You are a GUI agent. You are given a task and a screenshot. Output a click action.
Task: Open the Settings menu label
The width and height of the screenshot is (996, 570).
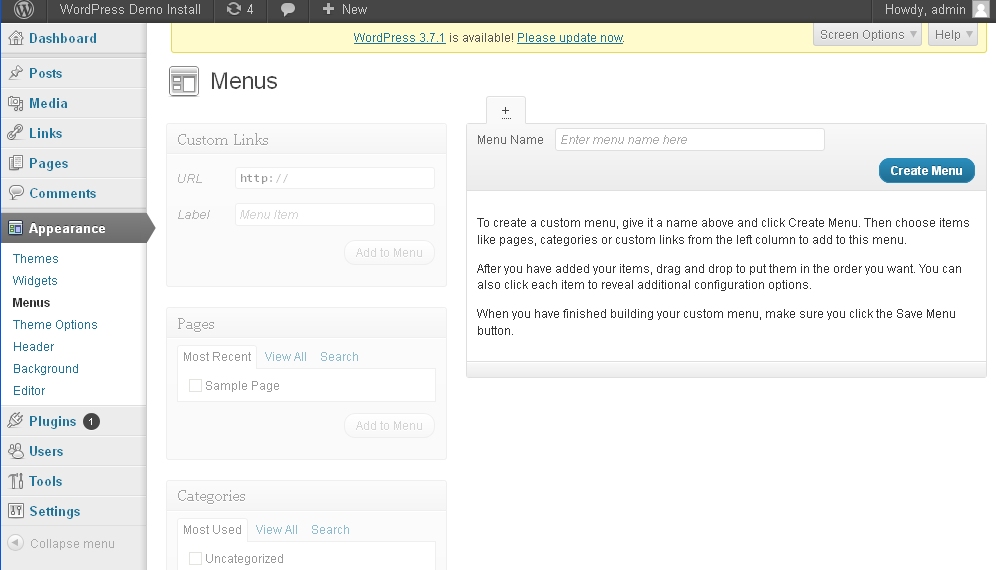coord(55,511)
